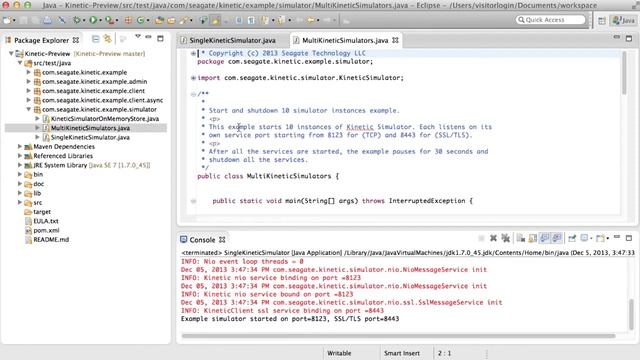Expand com.seagate.kinetic.example package
The image size is (640, 360).
pos(29,72)
